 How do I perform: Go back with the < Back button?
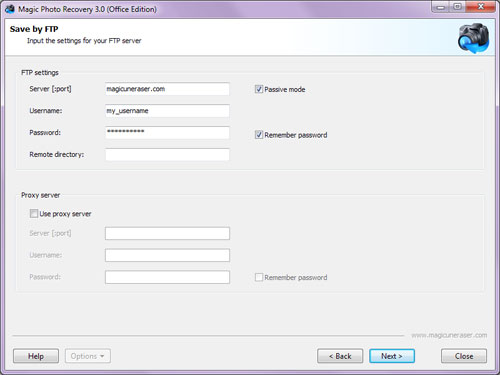coord(340,356)
